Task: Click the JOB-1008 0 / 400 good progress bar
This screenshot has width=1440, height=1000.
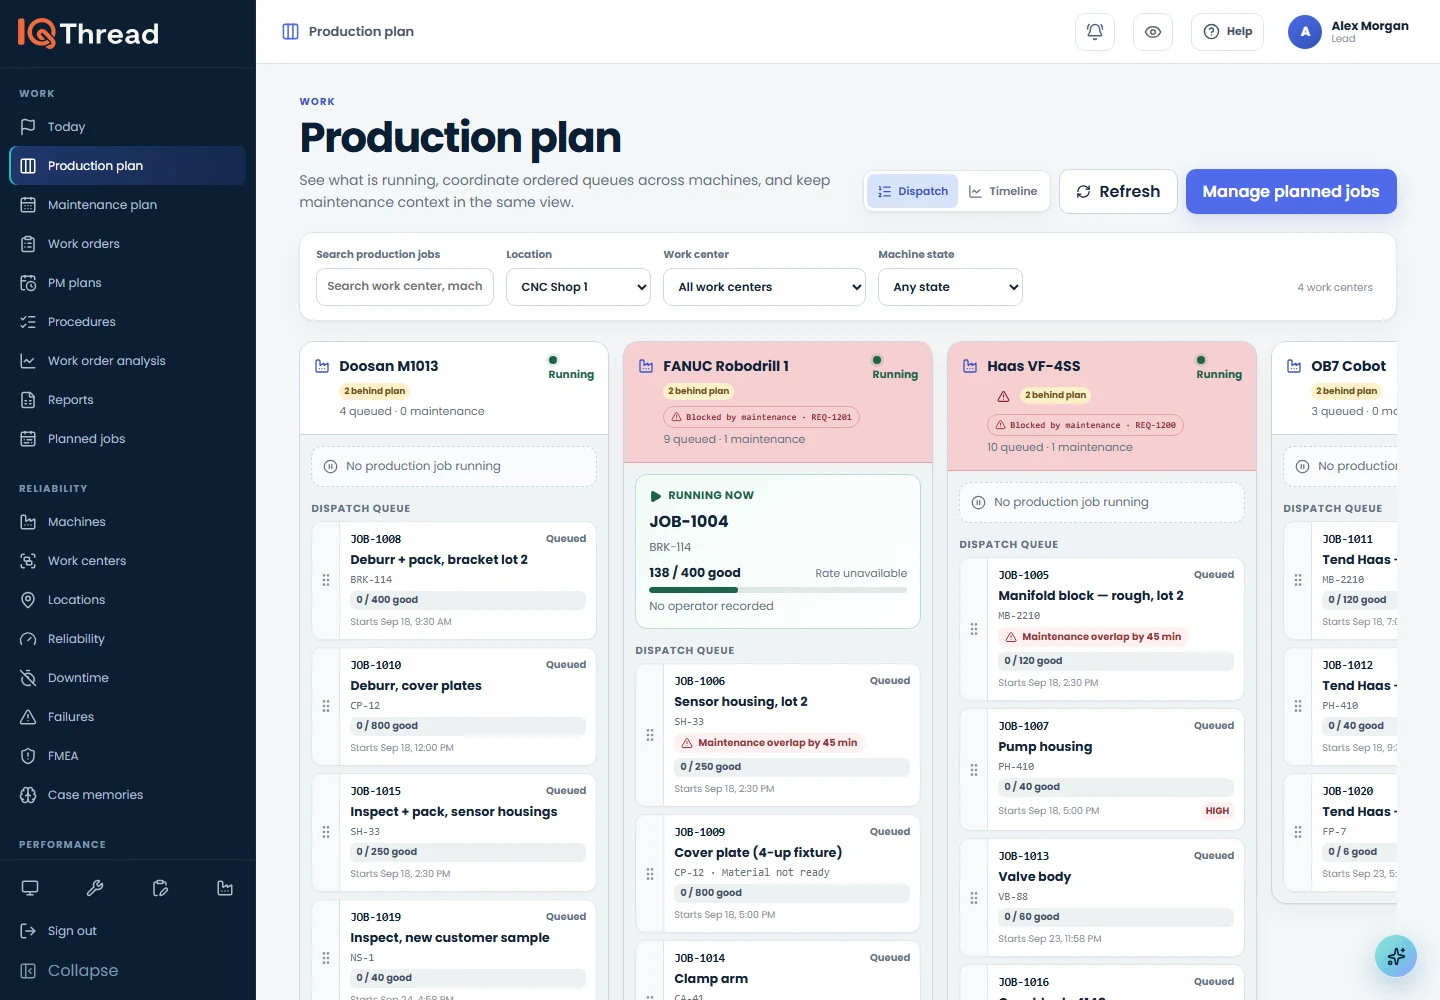Action: (468, 600)
